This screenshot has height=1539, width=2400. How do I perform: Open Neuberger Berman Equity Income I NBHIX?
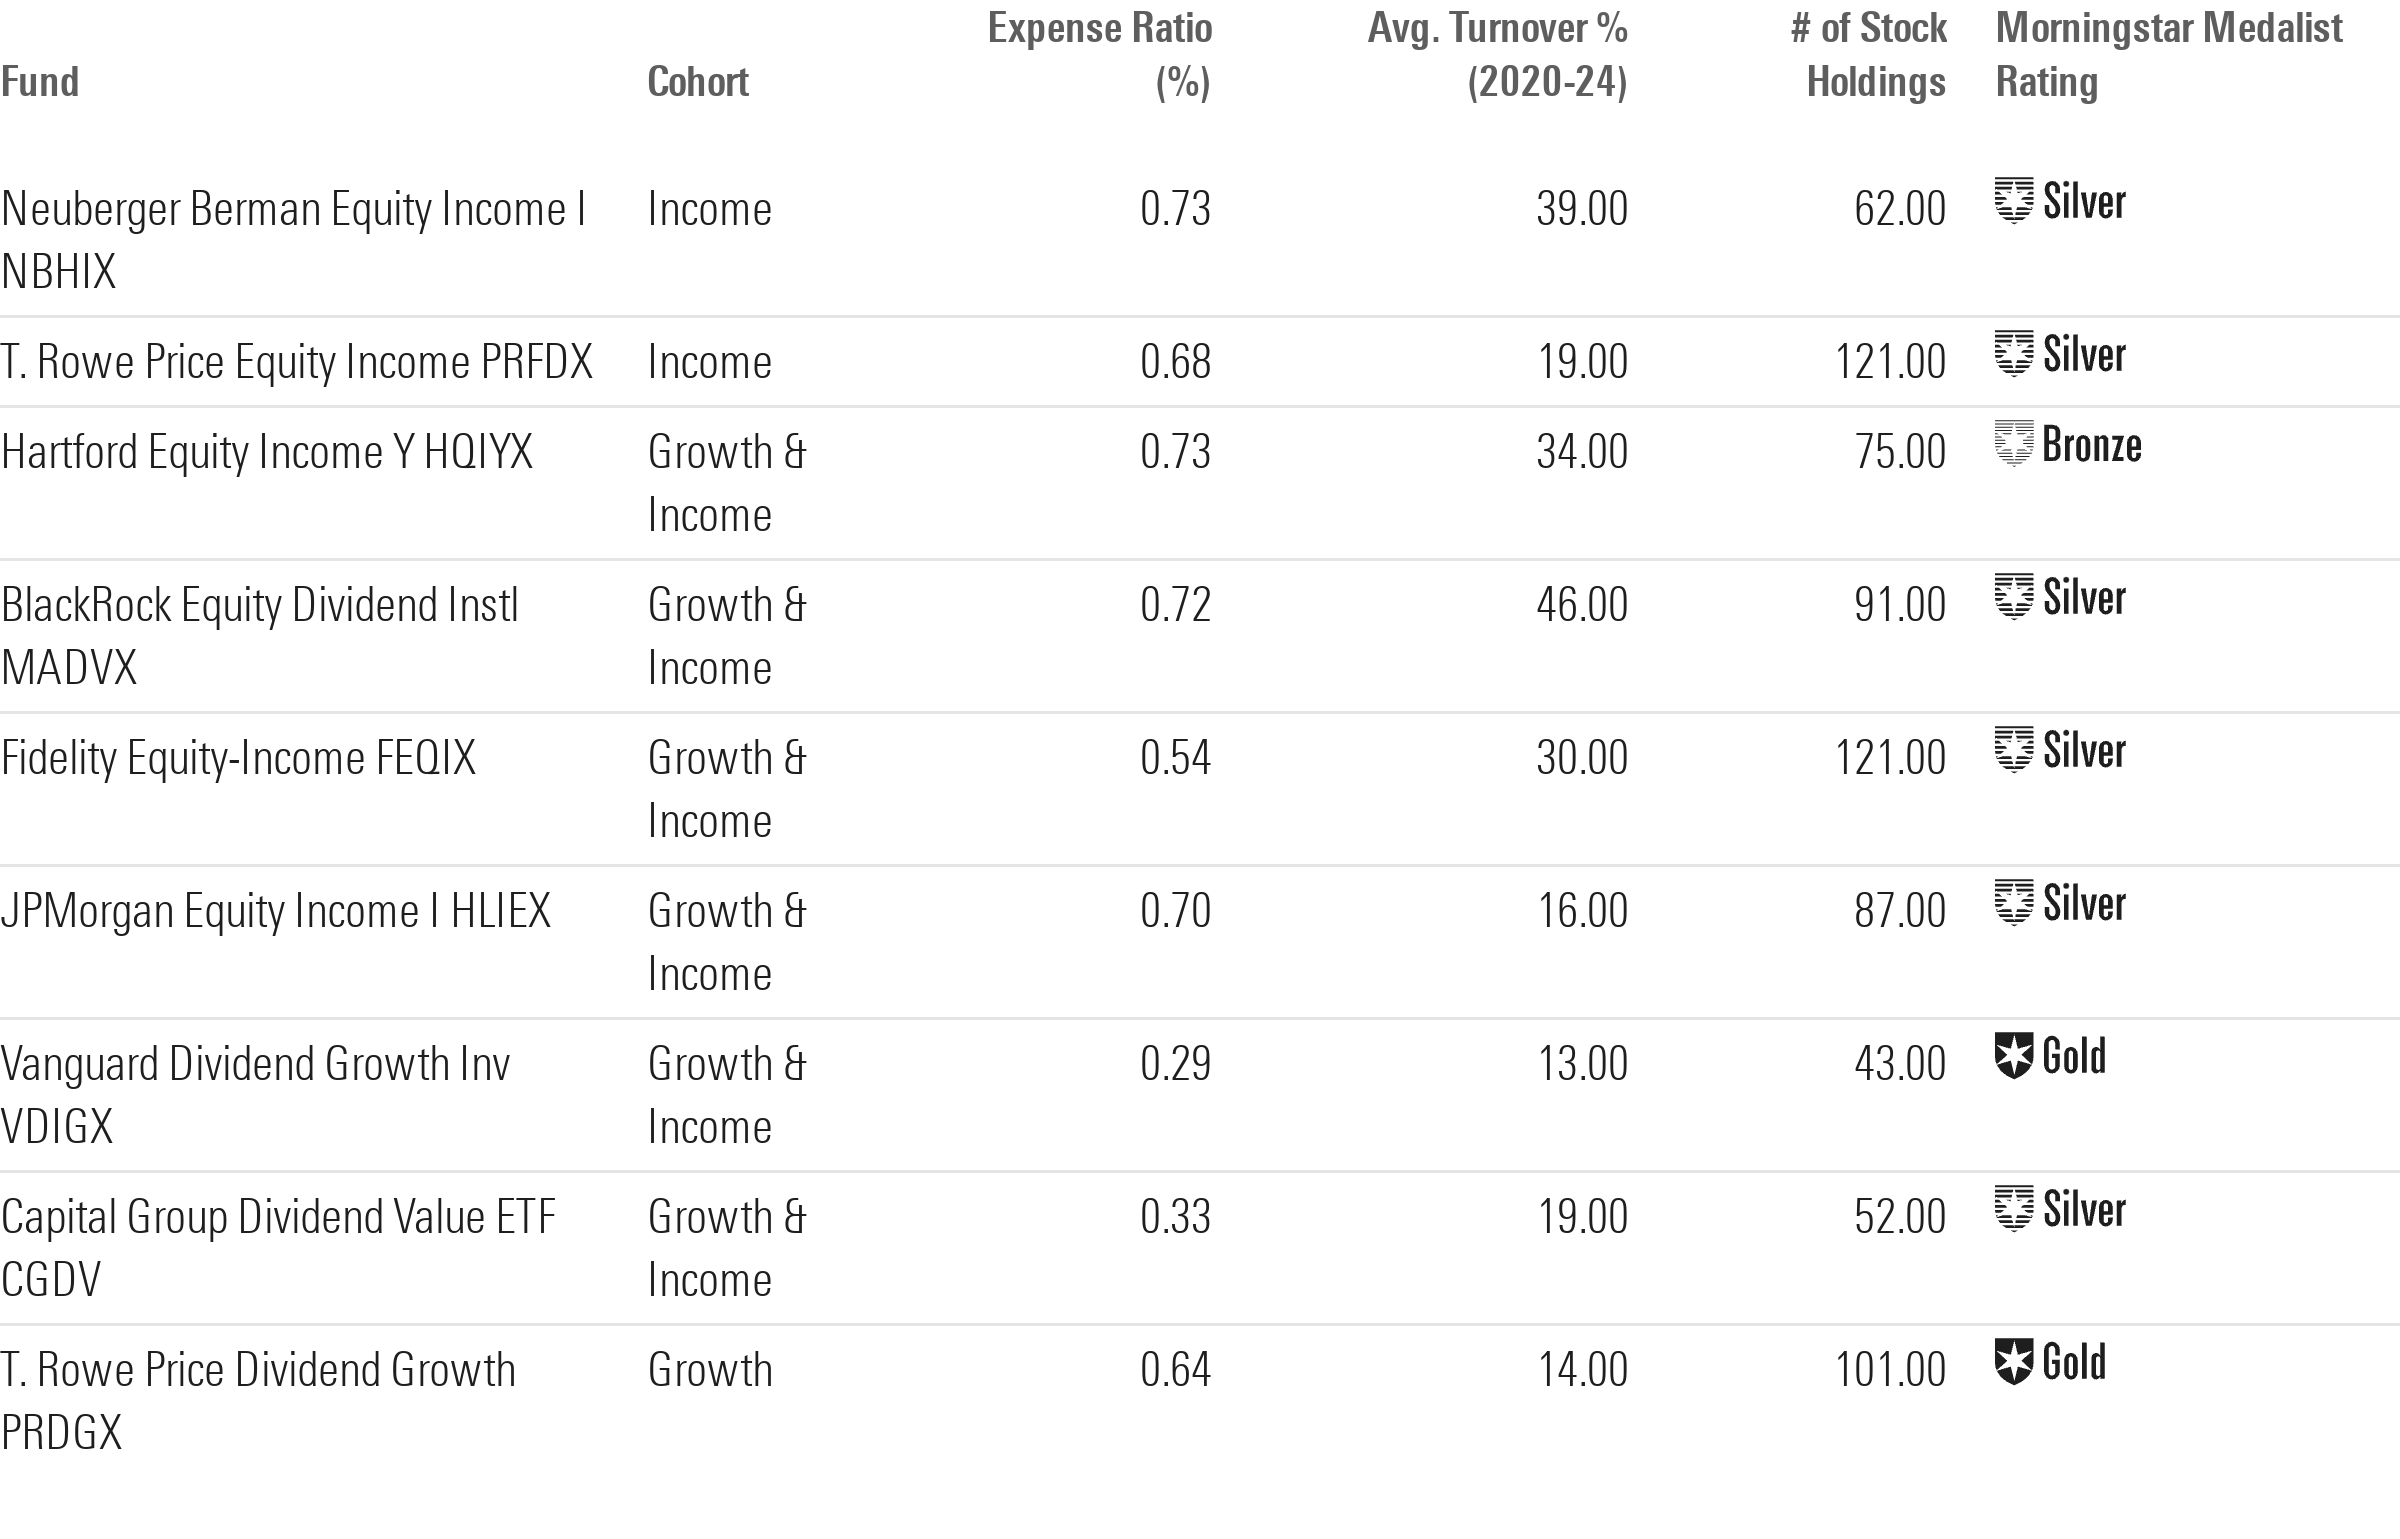292,240
